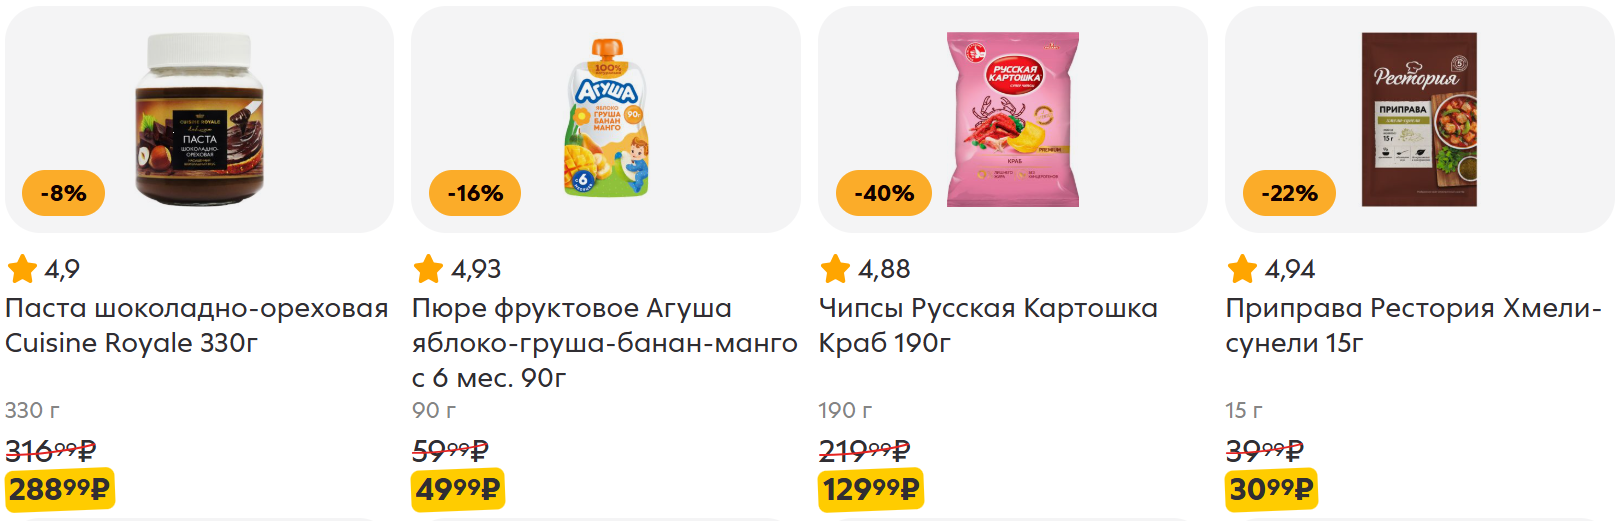Image resolution: width=1622 pixels, height=521 pixels.
Task: Click the 30.99 ₽ discounted price tag
Action: point(1271,489)
